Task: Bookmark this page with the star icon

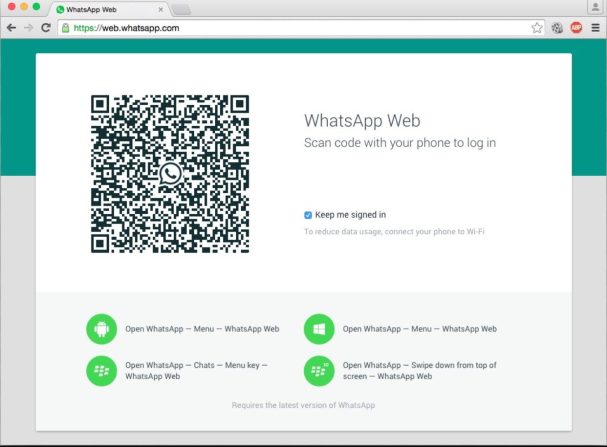Action: point(537,28)
